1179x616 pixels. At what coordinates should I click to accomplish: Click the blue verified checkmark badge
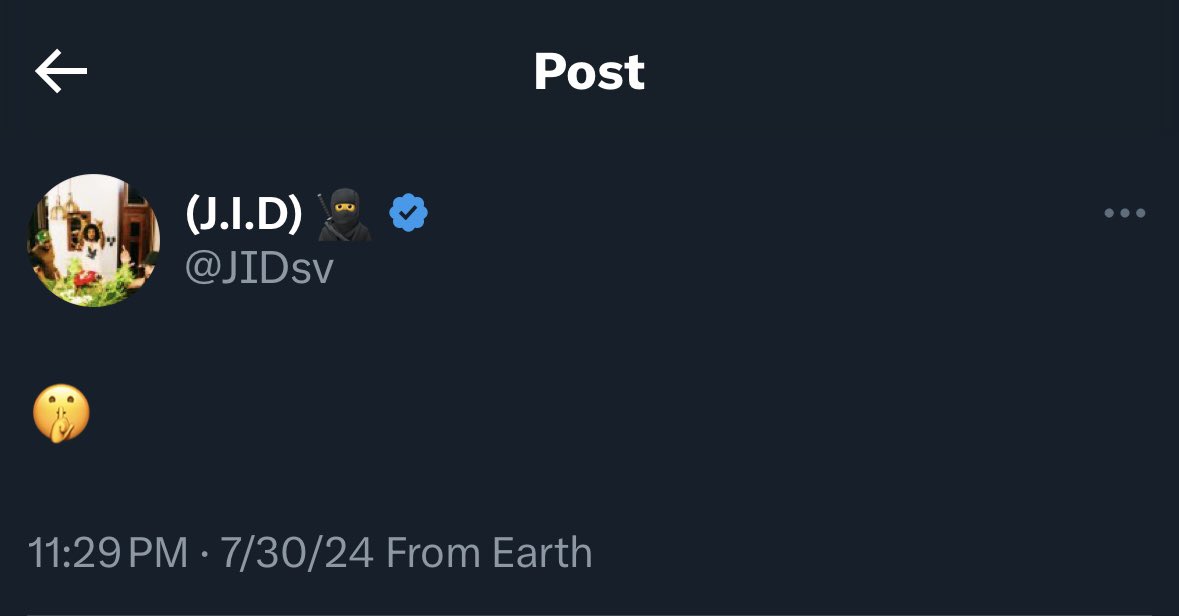[408, 213]
